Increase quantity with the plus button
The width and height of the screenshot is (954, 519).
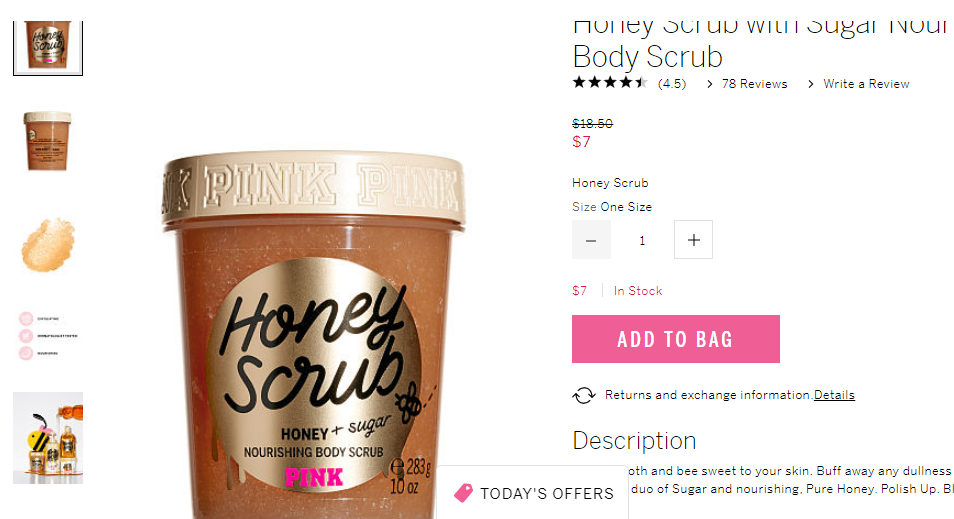coord(693,240)
